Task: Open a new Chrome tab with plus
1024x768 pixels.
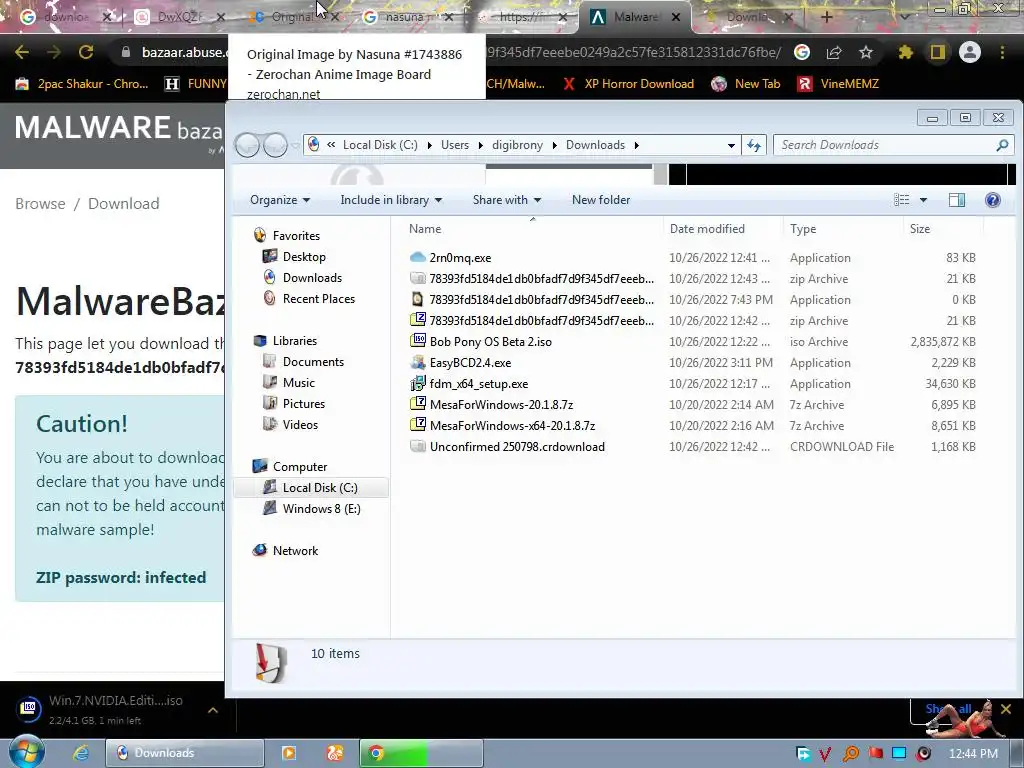Action: (827, 17)
